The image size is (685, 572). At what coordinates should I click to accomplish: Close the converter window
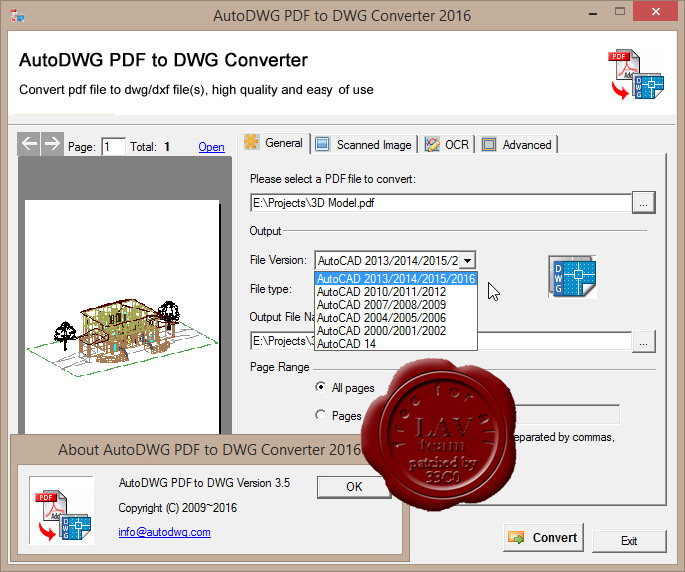coord(655,11)
